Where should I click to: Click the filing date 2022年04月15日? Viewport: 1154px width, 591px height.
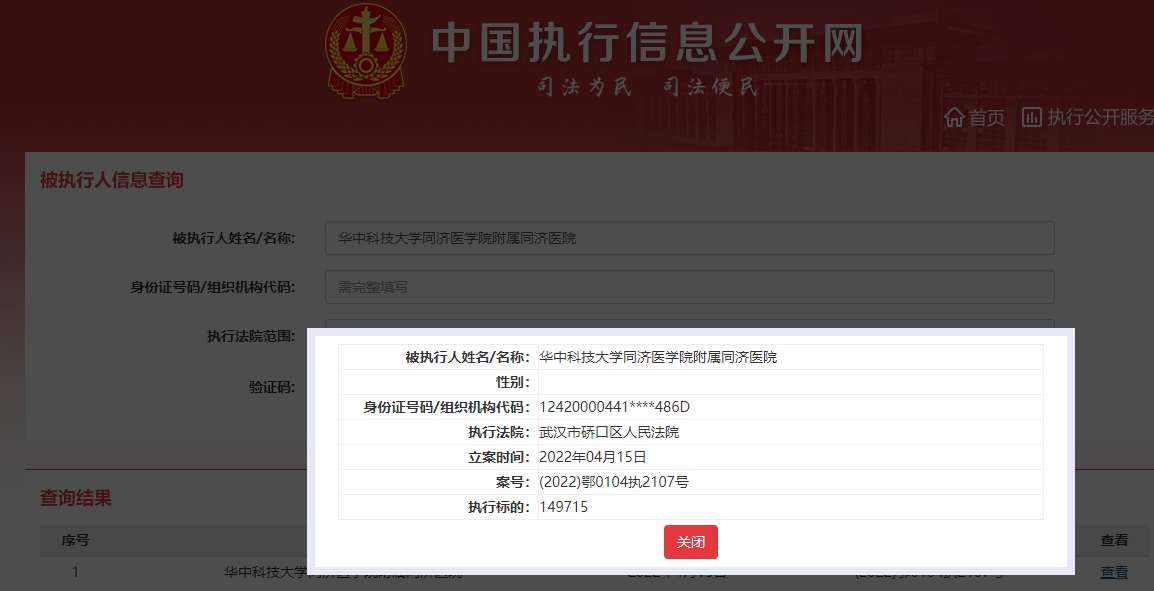pos(592,457)
